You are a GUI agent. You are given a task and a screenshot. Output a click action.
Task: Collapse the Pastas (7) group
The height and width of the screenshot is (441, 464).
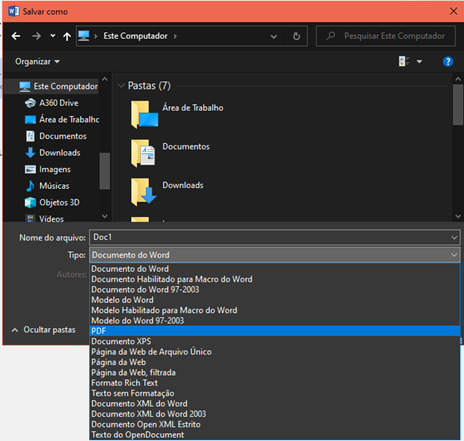121,86
